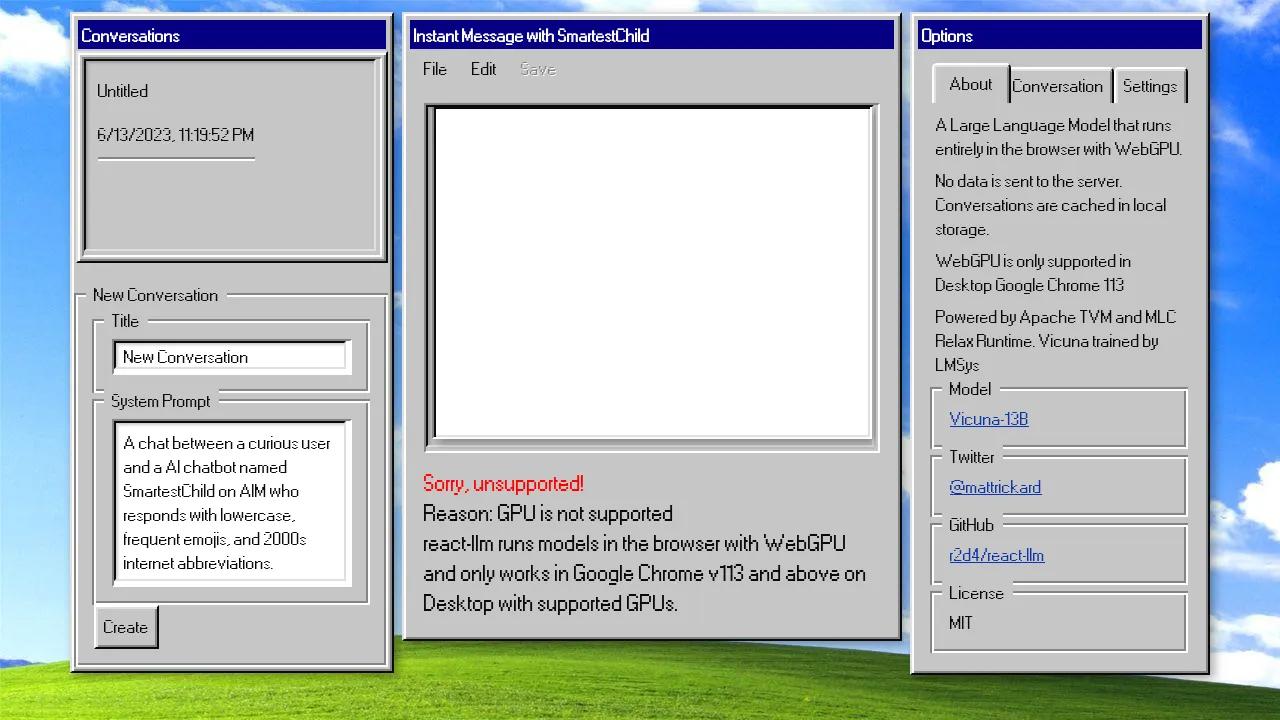1280x720 pixels.
Task: Select the Untitled conversation entry
Action: (x=122, y=91)
